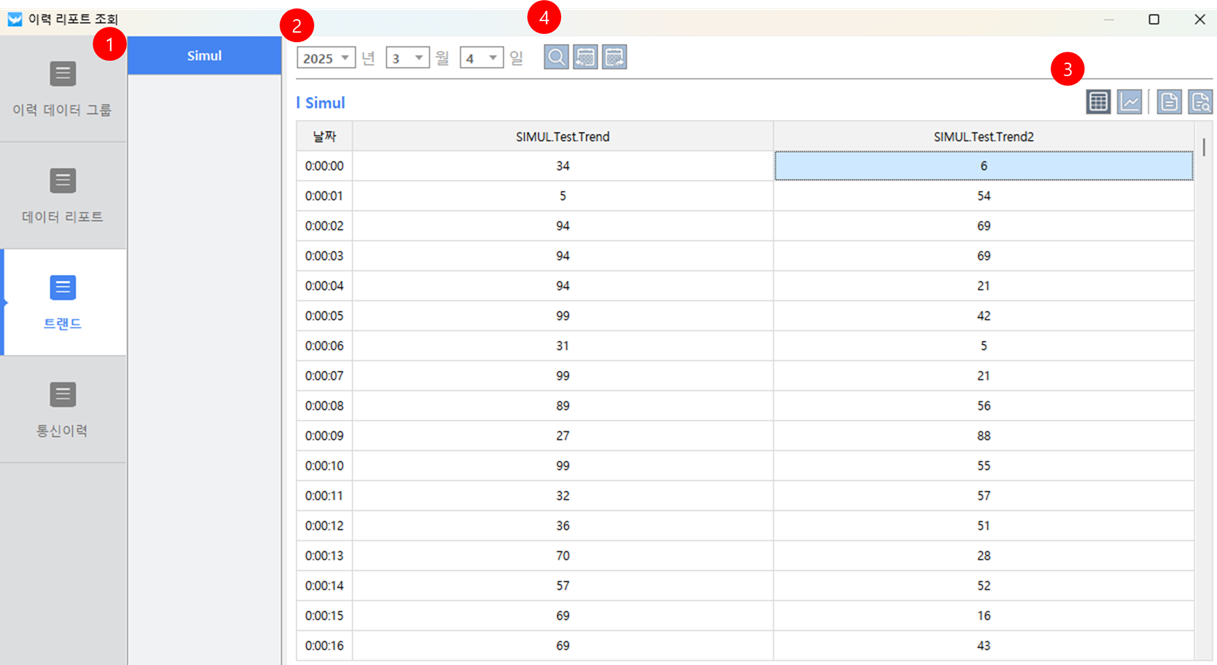The image size is (1217, 665).
Task: Open the document preview icon with magnifier
Action: [1200, 101]
